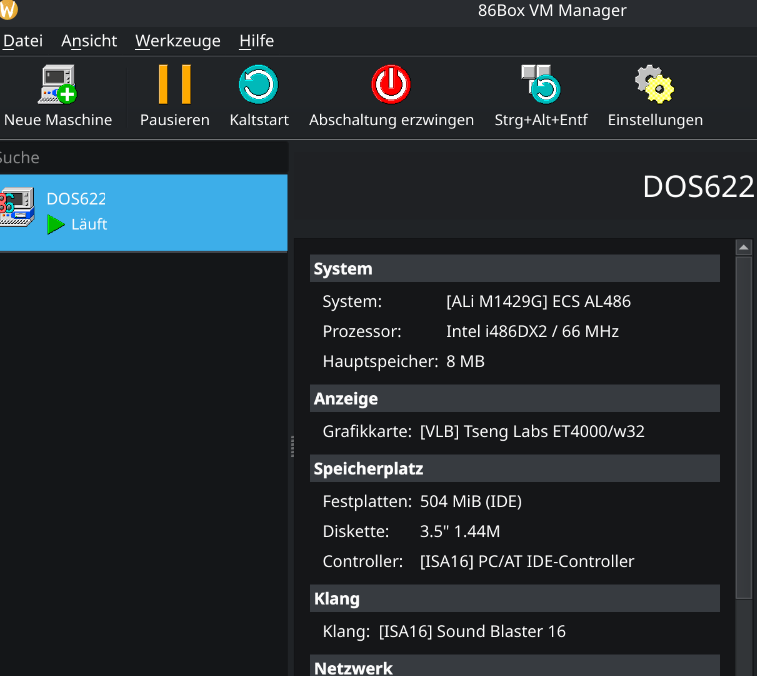Click '[ISA16] PC/AT IDE-Controller' value
The image size is (757, 676).
click(x=527, y=561)
